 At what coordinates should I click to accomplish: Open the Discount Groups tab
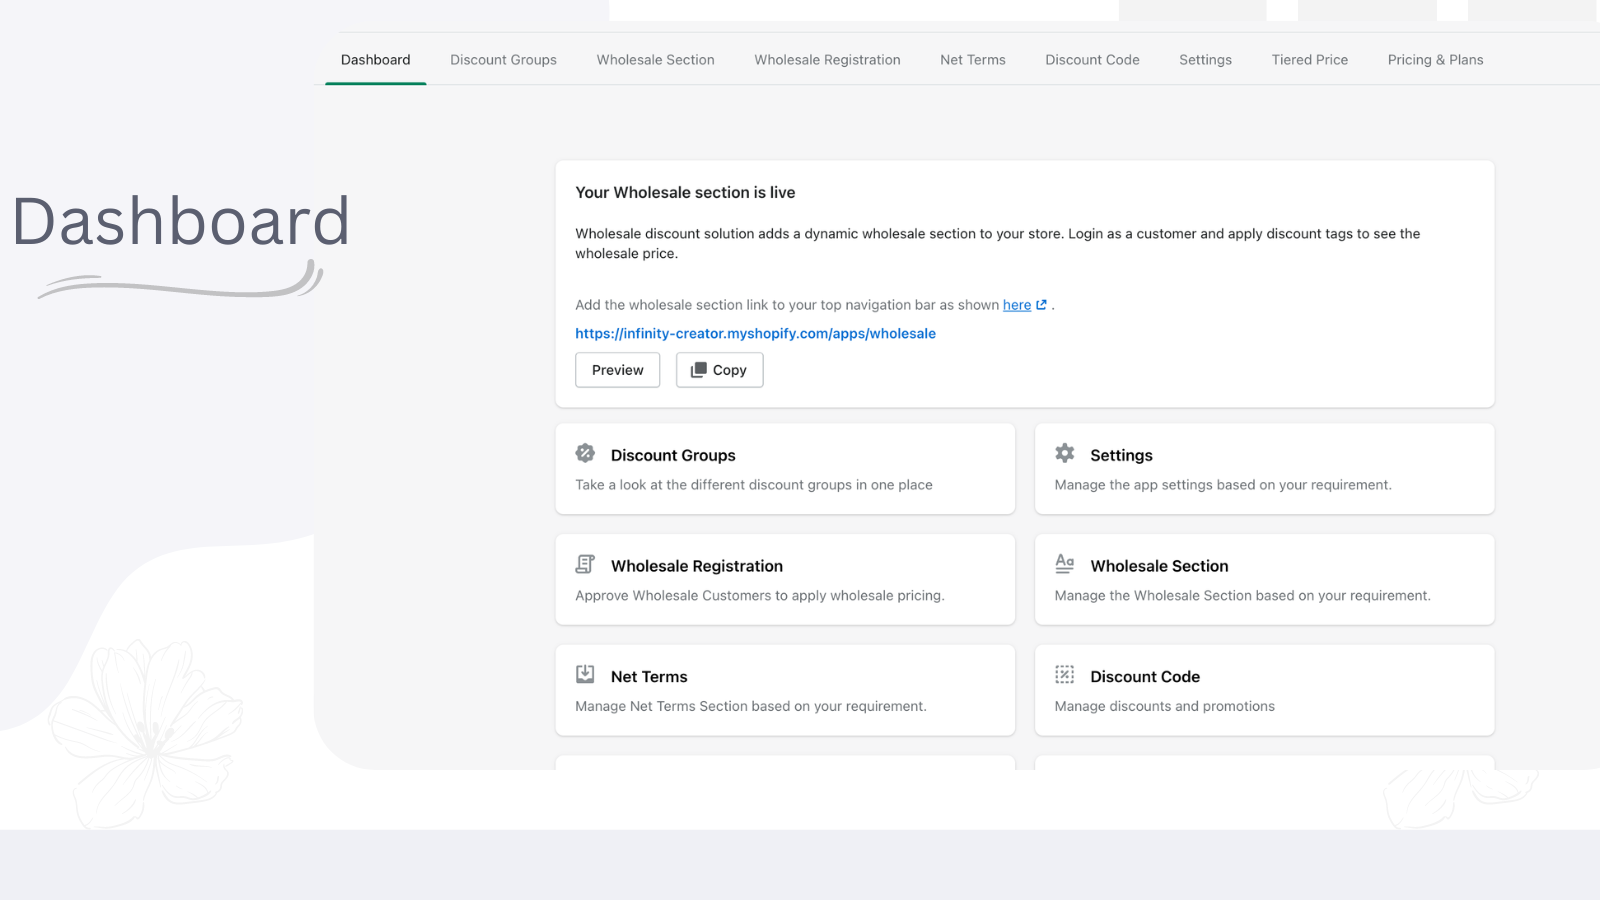click(x=503, y=60)
